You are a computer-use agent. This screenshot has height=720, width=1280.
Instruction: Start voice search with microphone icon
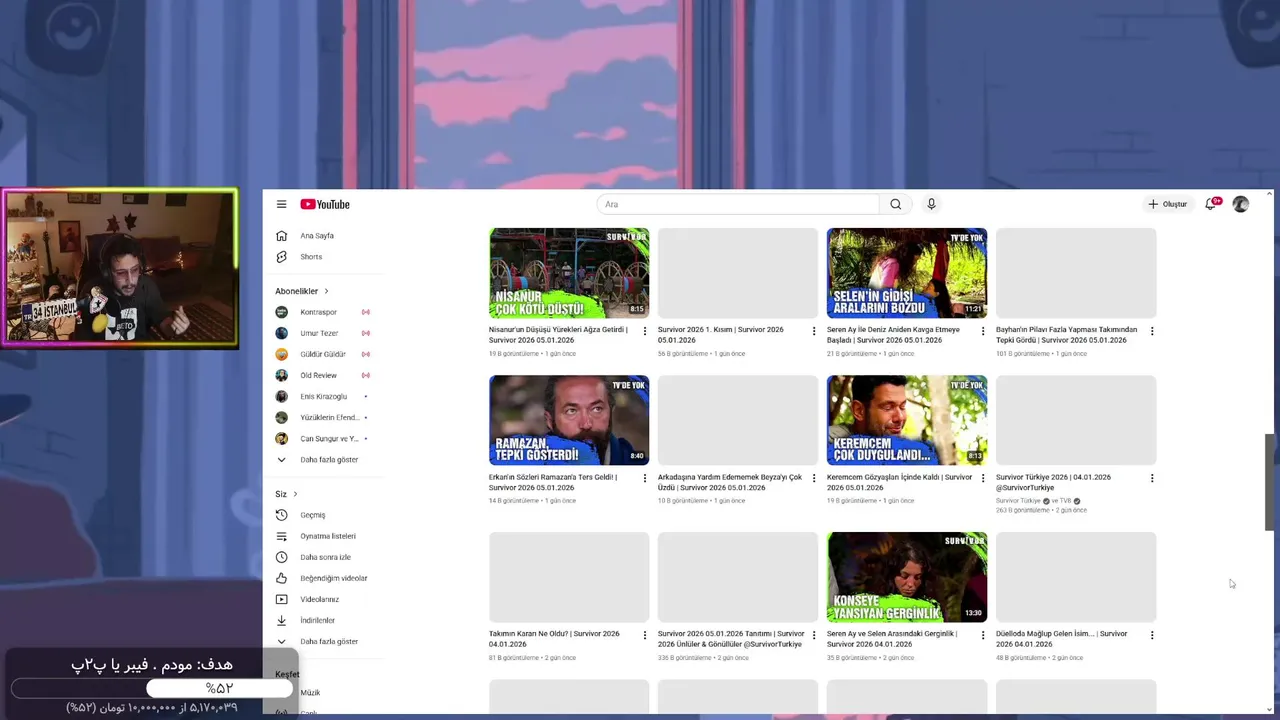[931, 204]
